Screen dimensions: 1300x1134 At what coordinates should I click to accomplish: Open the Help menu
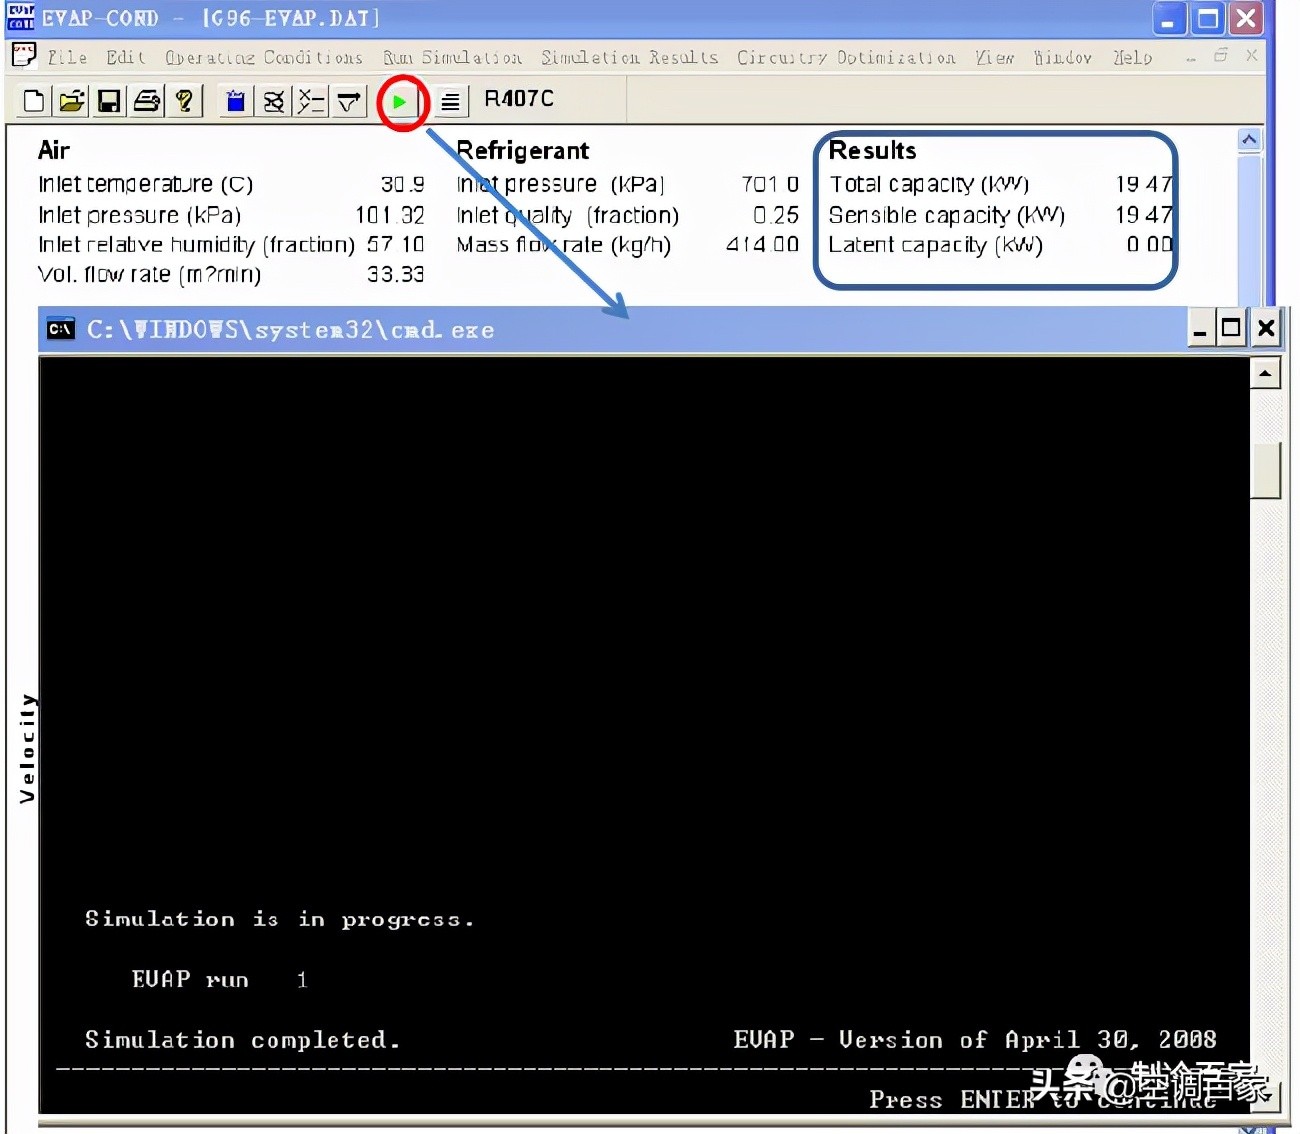[x=1133, y=57]
